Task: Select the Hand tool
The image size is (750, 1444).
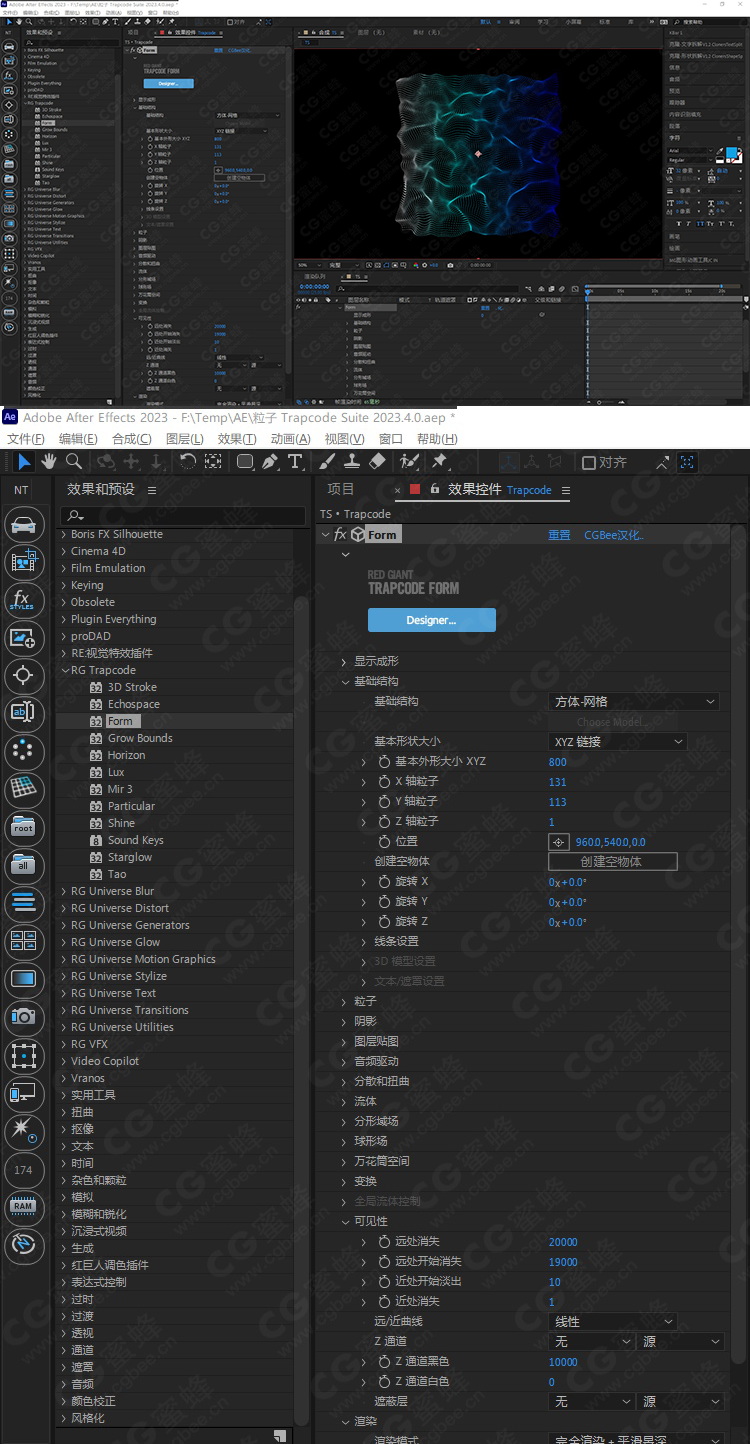Action: point(48,461)
